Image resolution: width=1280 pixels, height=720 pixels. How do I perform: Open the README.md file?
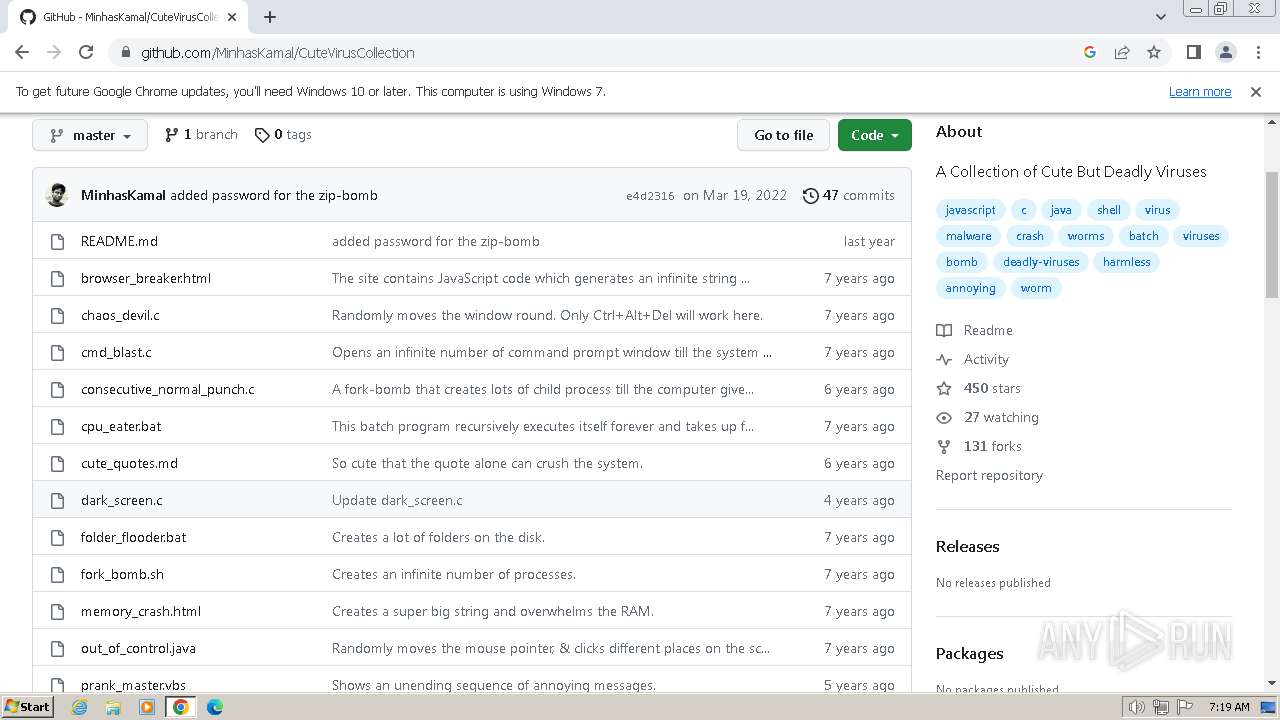pyautogui.click(x=119, y=241)
